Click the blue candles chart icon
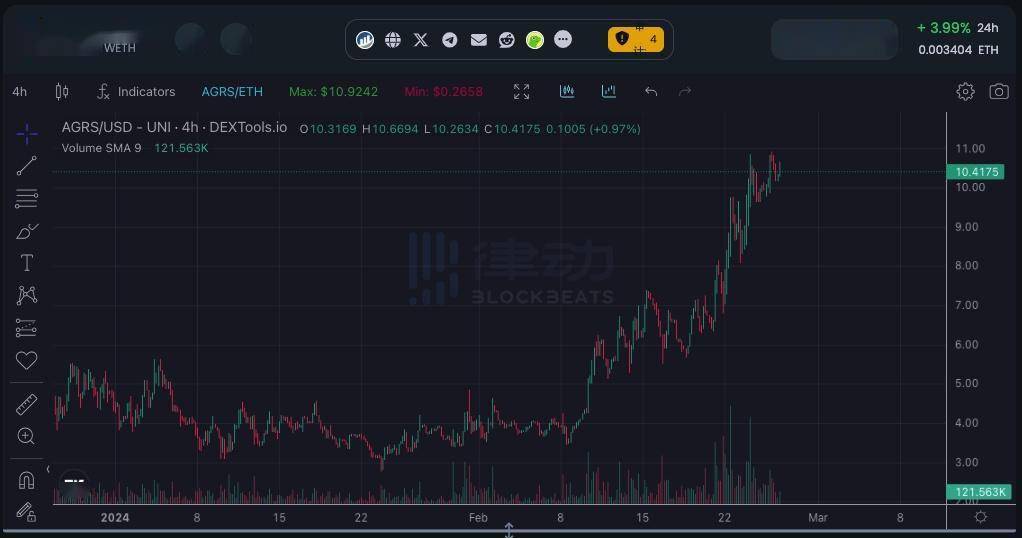Image resolution: width=1022 pixels, height=538 pixels. click(x=567, y=92)
